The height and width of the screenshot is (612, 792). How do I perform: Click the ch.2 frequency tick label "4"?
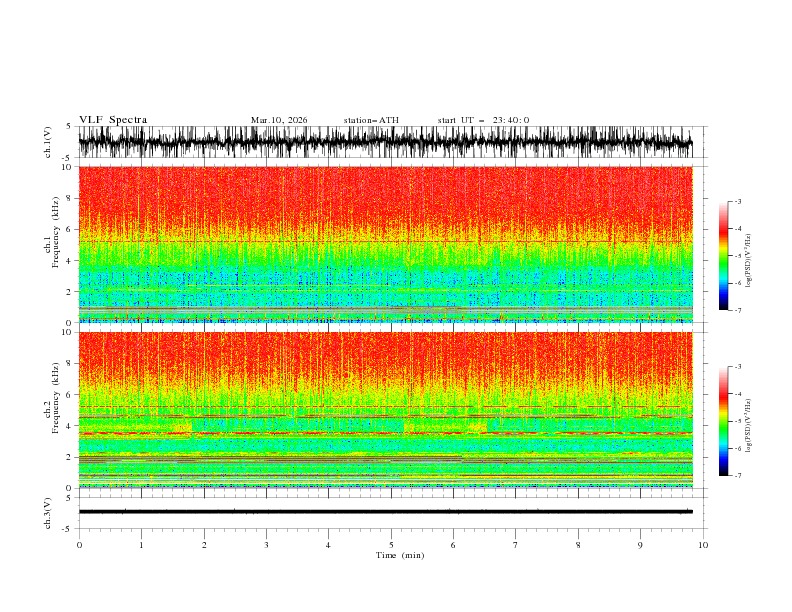69,426
